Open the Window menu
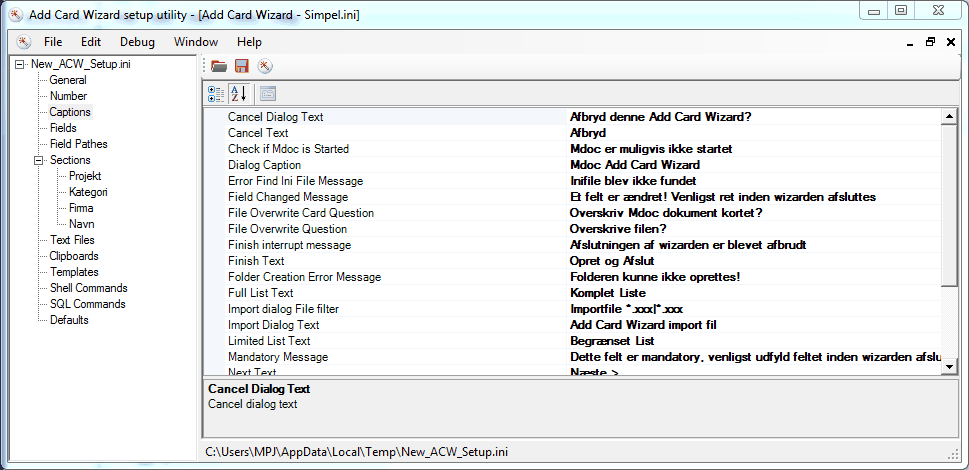Image resolution: width=969 pixels, height=470 pixels. click(x=196, y=42)
